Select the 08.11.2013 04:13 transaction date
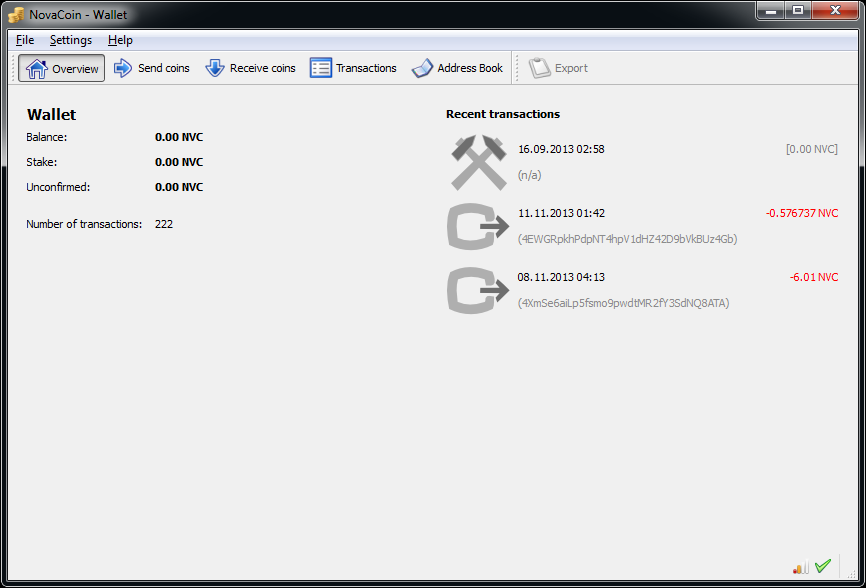This screenshot has height=588, width=866. [x=561, y=277]
